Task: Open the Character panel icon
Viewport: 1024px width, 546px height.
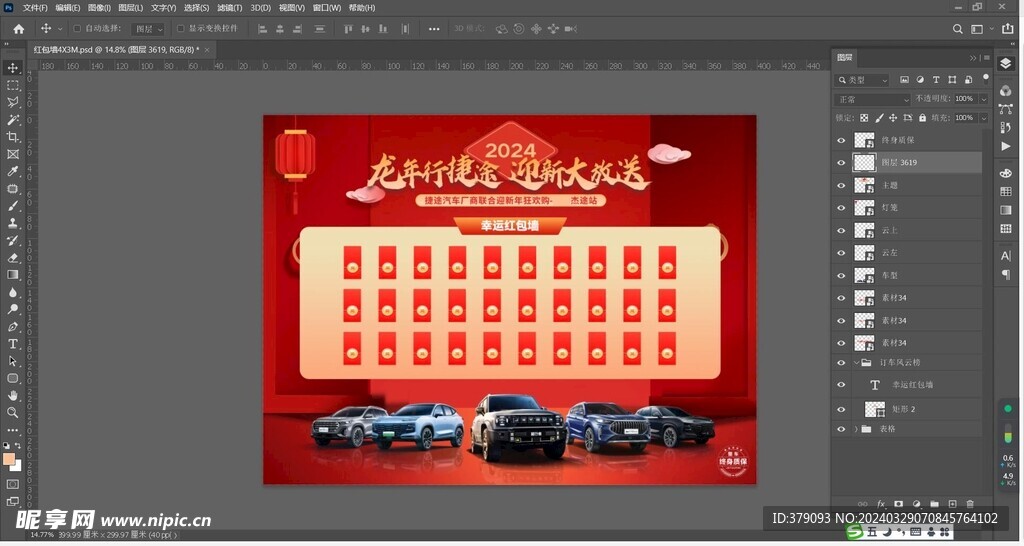Action: [x=1006, y=256]
